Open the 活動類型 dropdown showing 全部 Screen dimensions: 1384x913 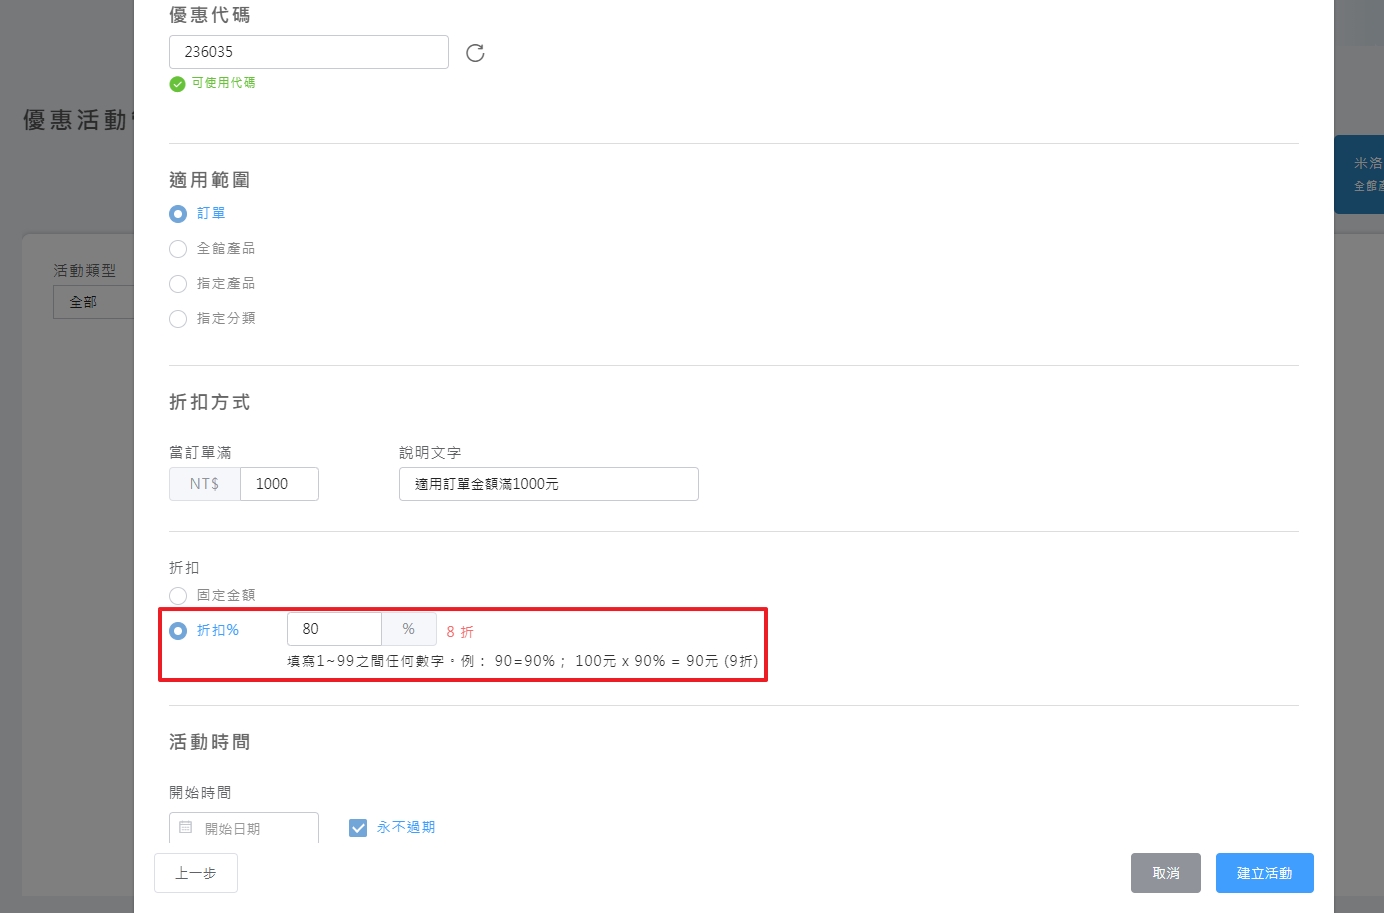(x=95, y=301)
